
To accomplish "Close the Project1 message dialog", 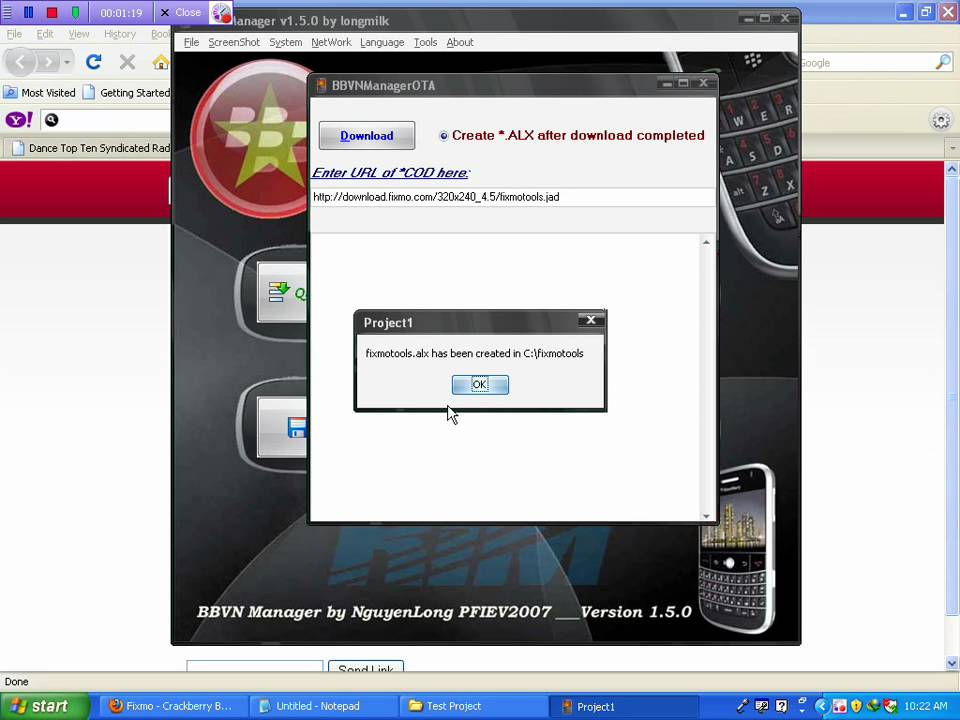I will 591,320.
